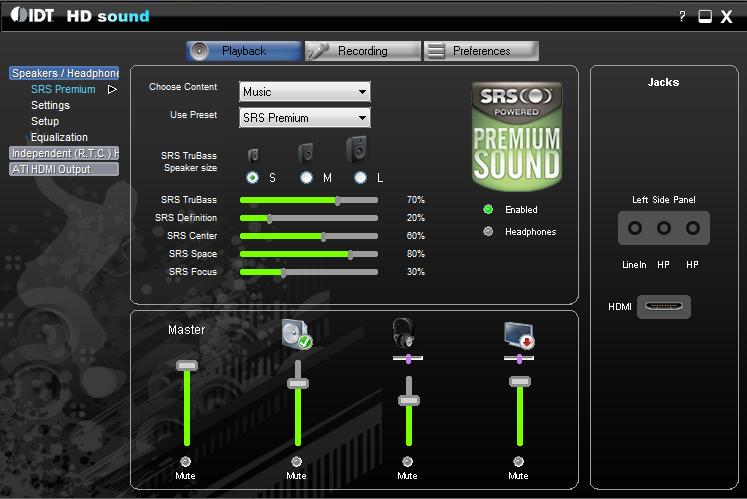Select Speakers / Headphones device in sidebar
The height and width of the screenshot is (499, 747).
64,73
